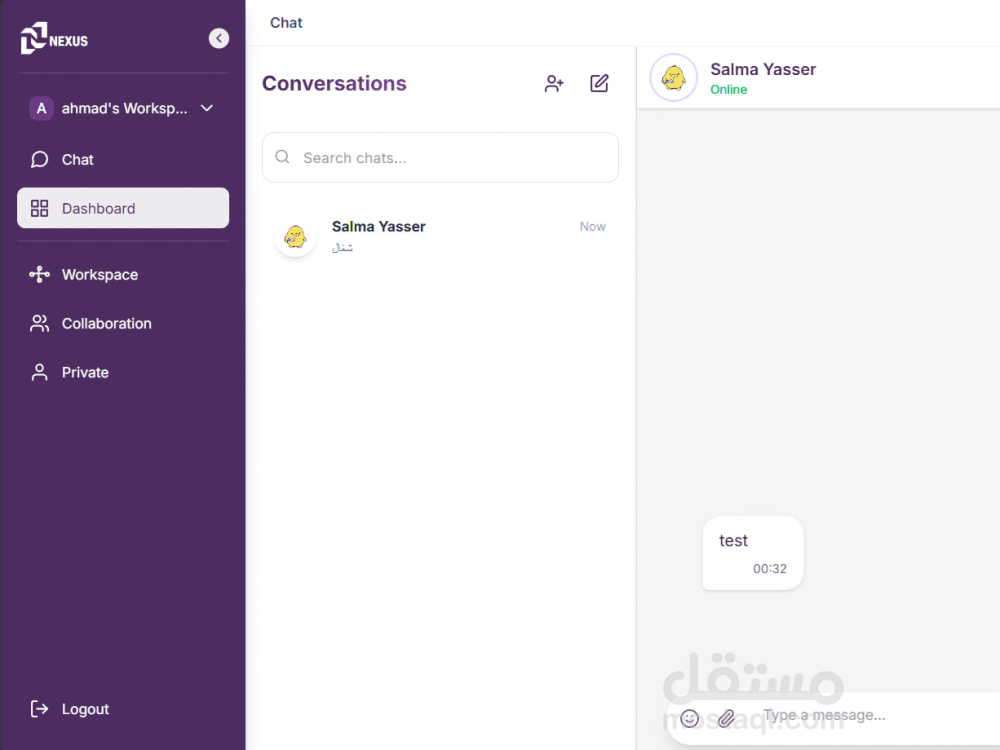Collapse the sidebar with the arrow button

click(219, 38)
